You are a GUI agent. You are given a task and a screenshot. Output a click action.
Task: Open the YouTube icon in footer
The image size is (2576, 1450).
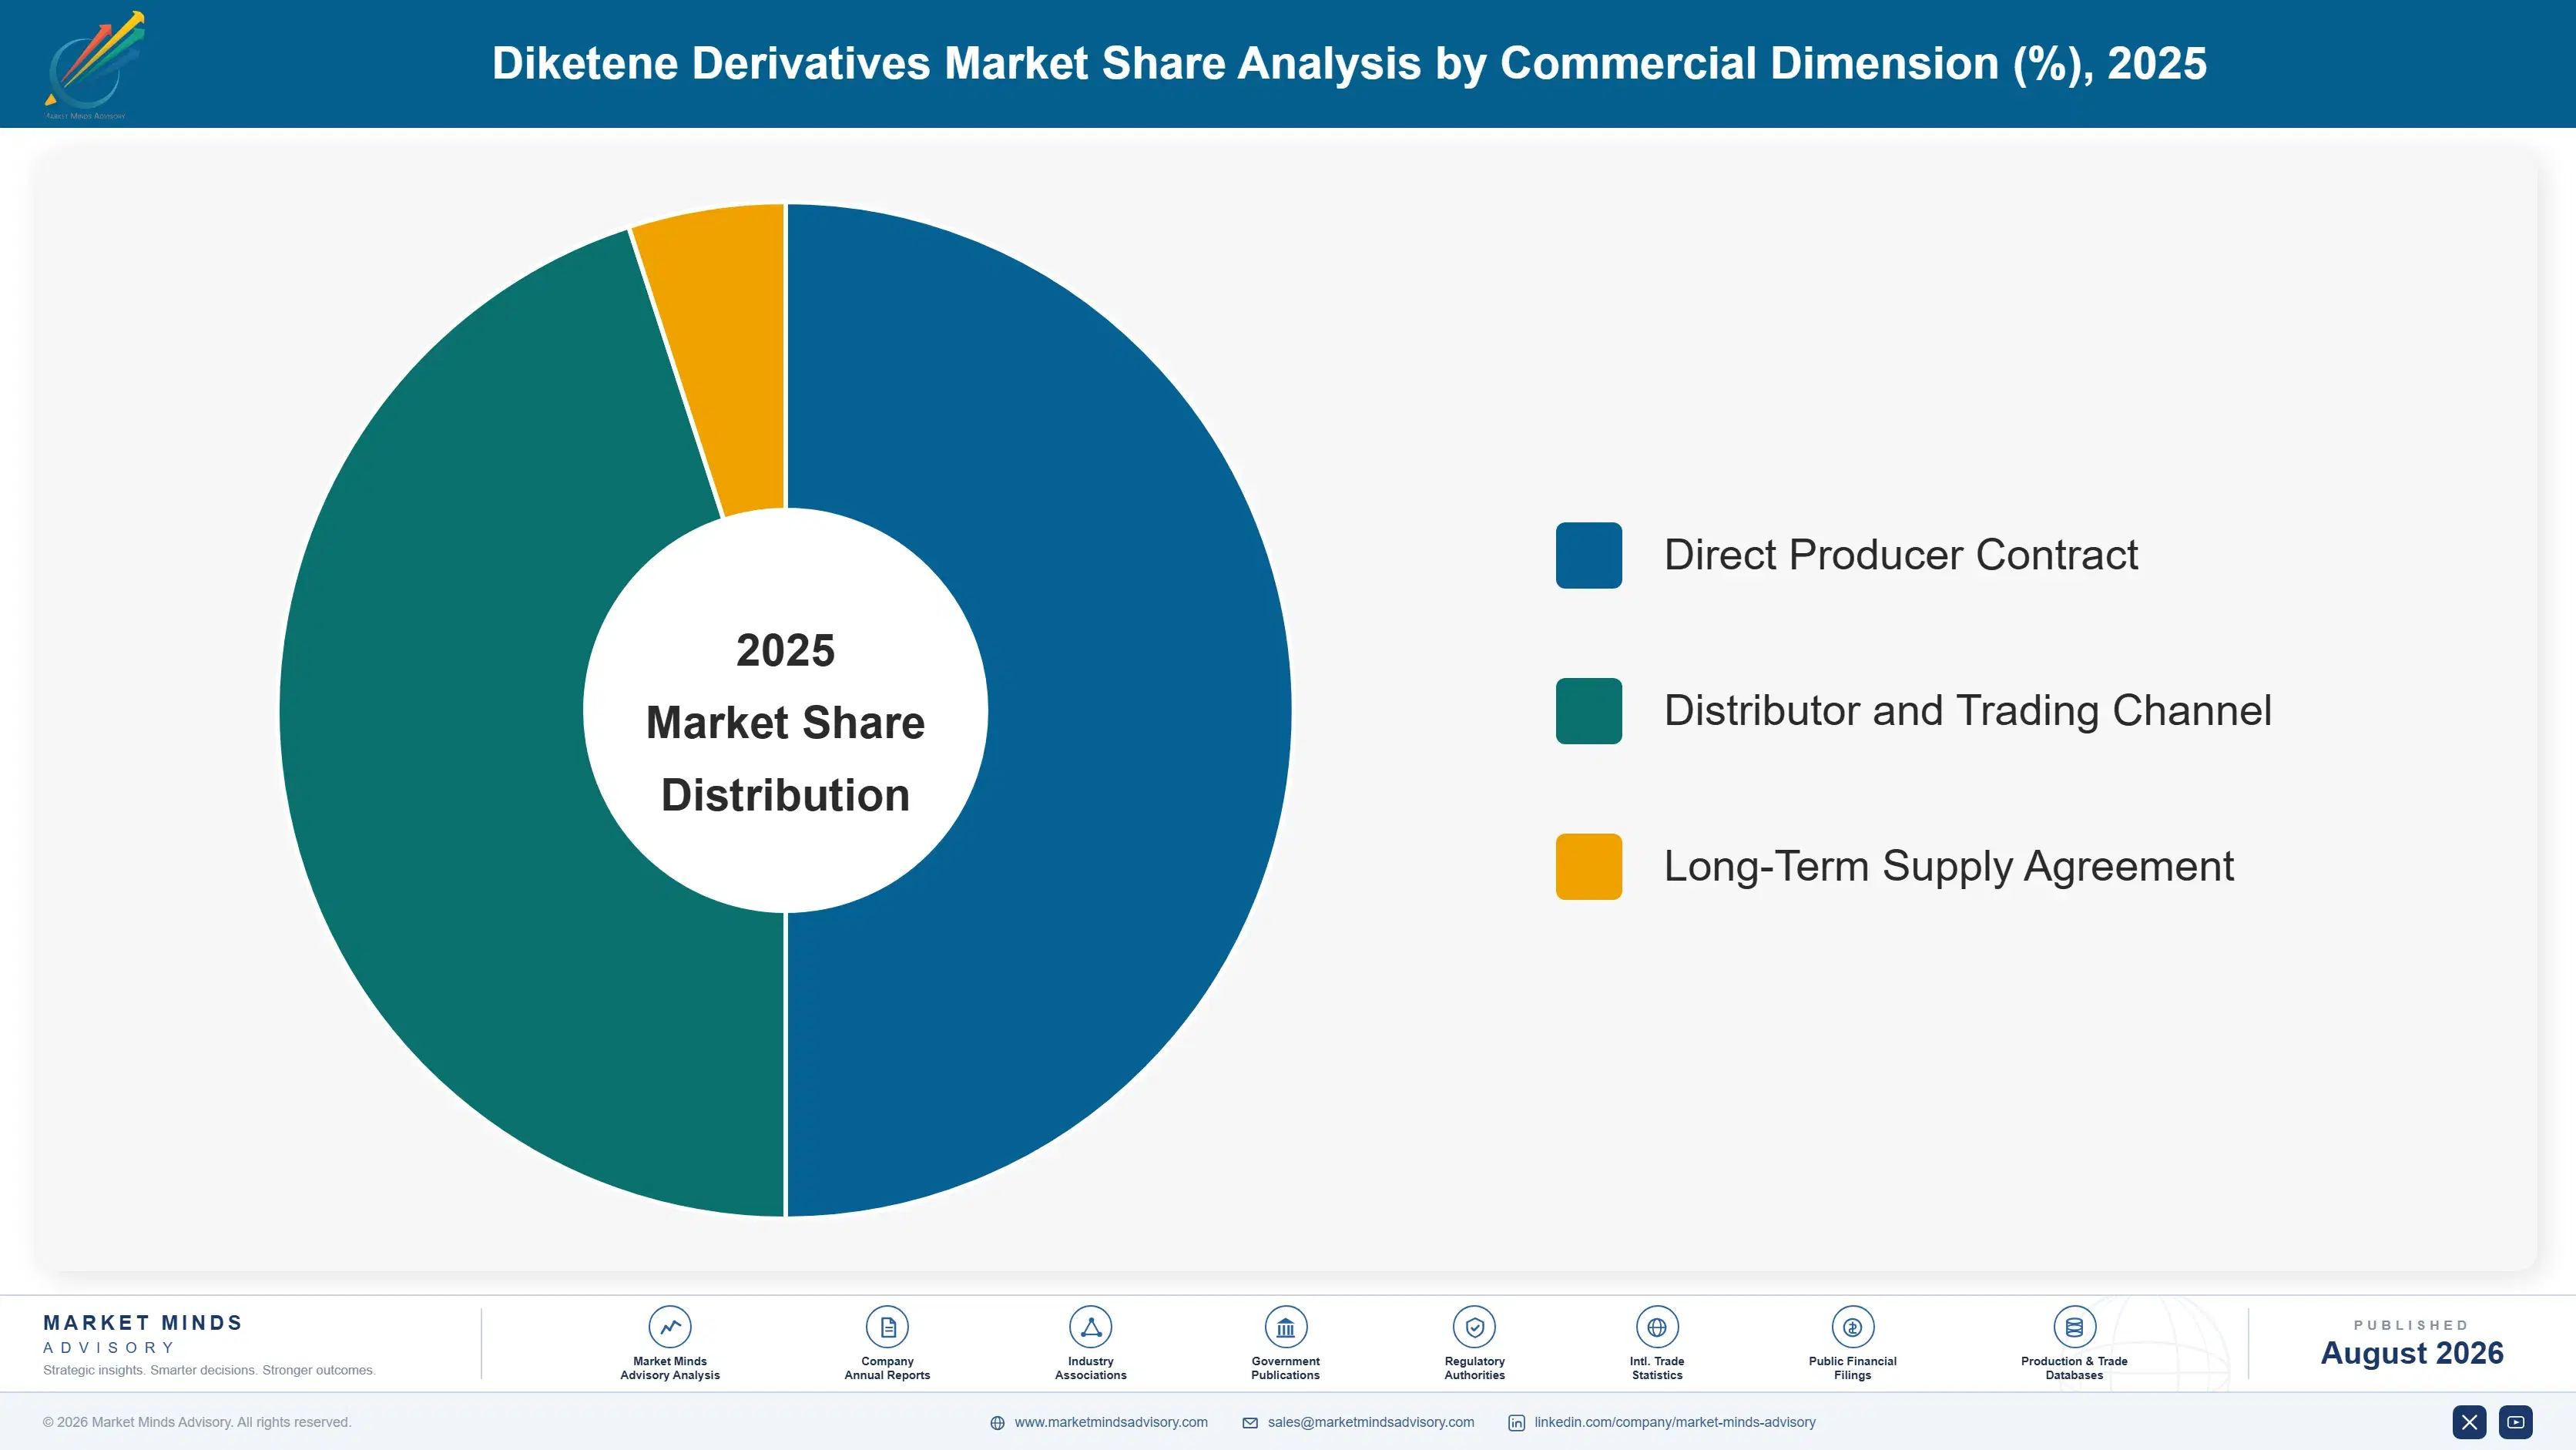(2515, 1422)
